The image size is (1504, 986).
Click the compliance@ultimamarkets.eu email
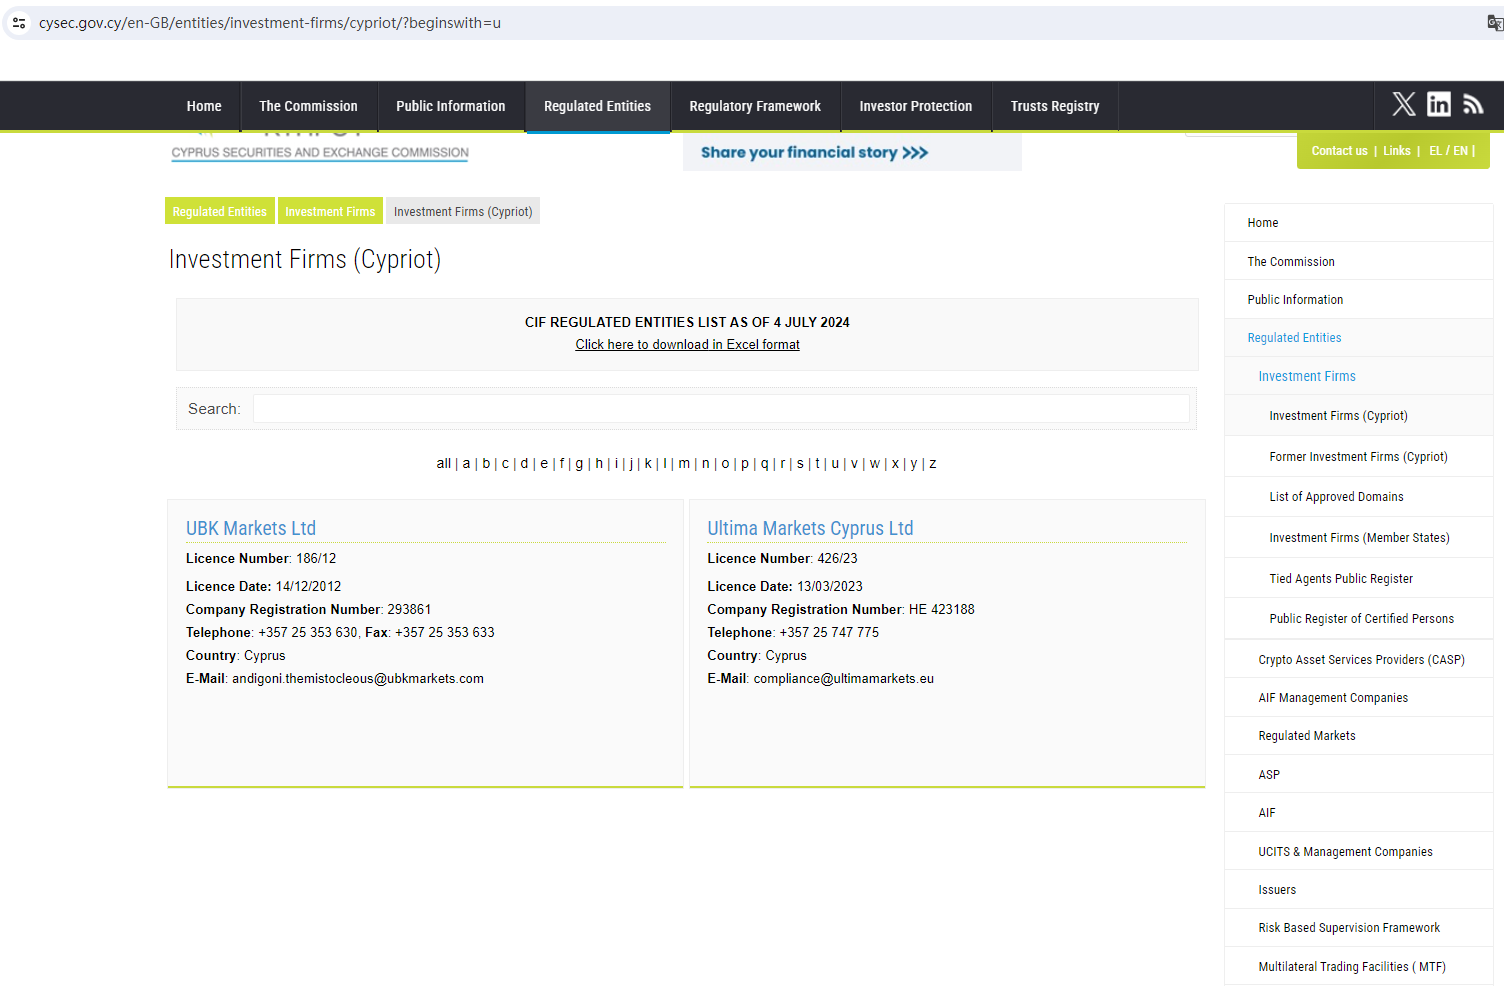tap(844, 678)
